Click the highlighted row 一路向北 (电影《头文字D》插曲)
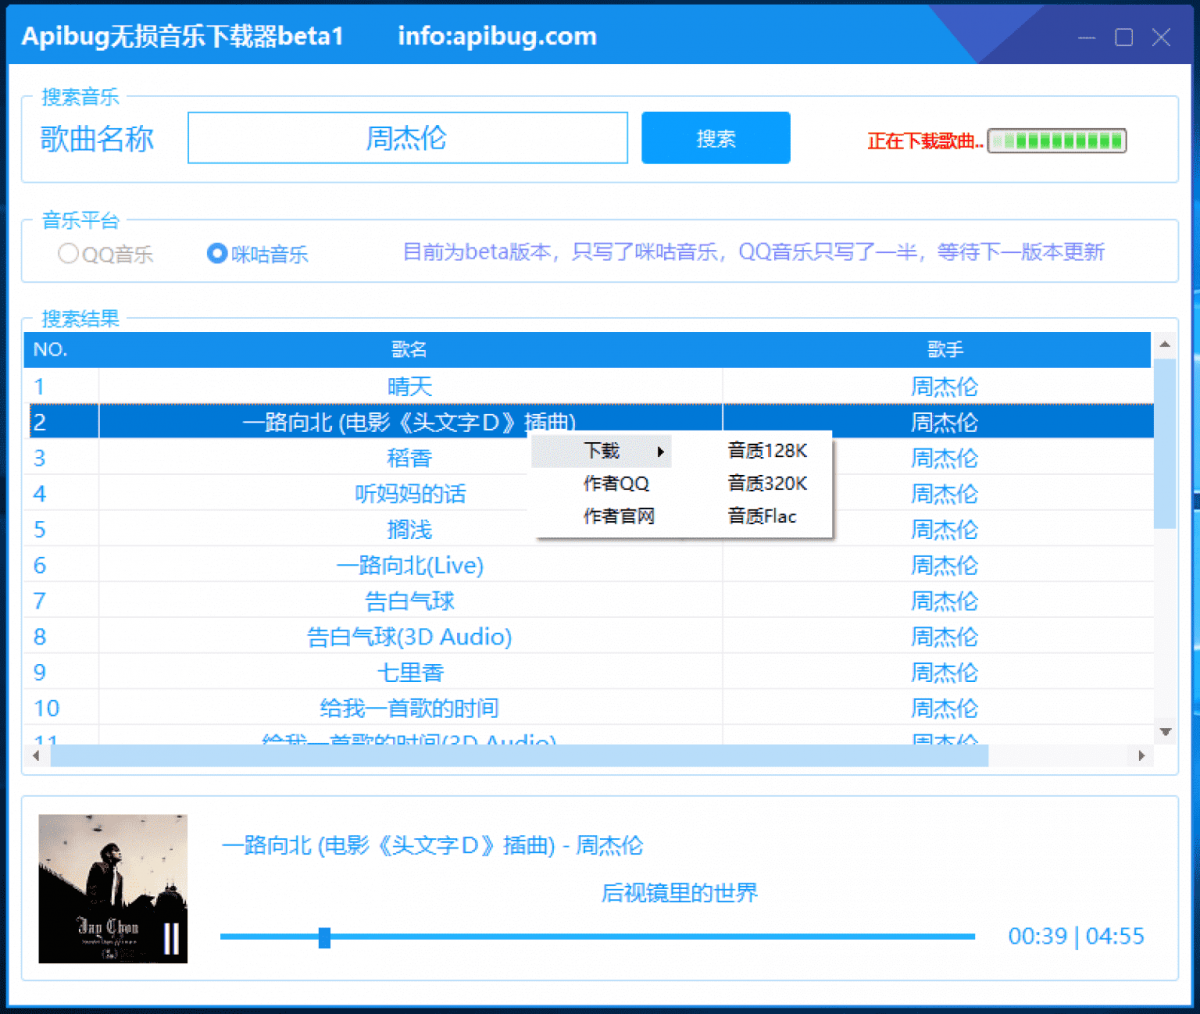Screen dimensions: 1200x1014 pos(589,422)
